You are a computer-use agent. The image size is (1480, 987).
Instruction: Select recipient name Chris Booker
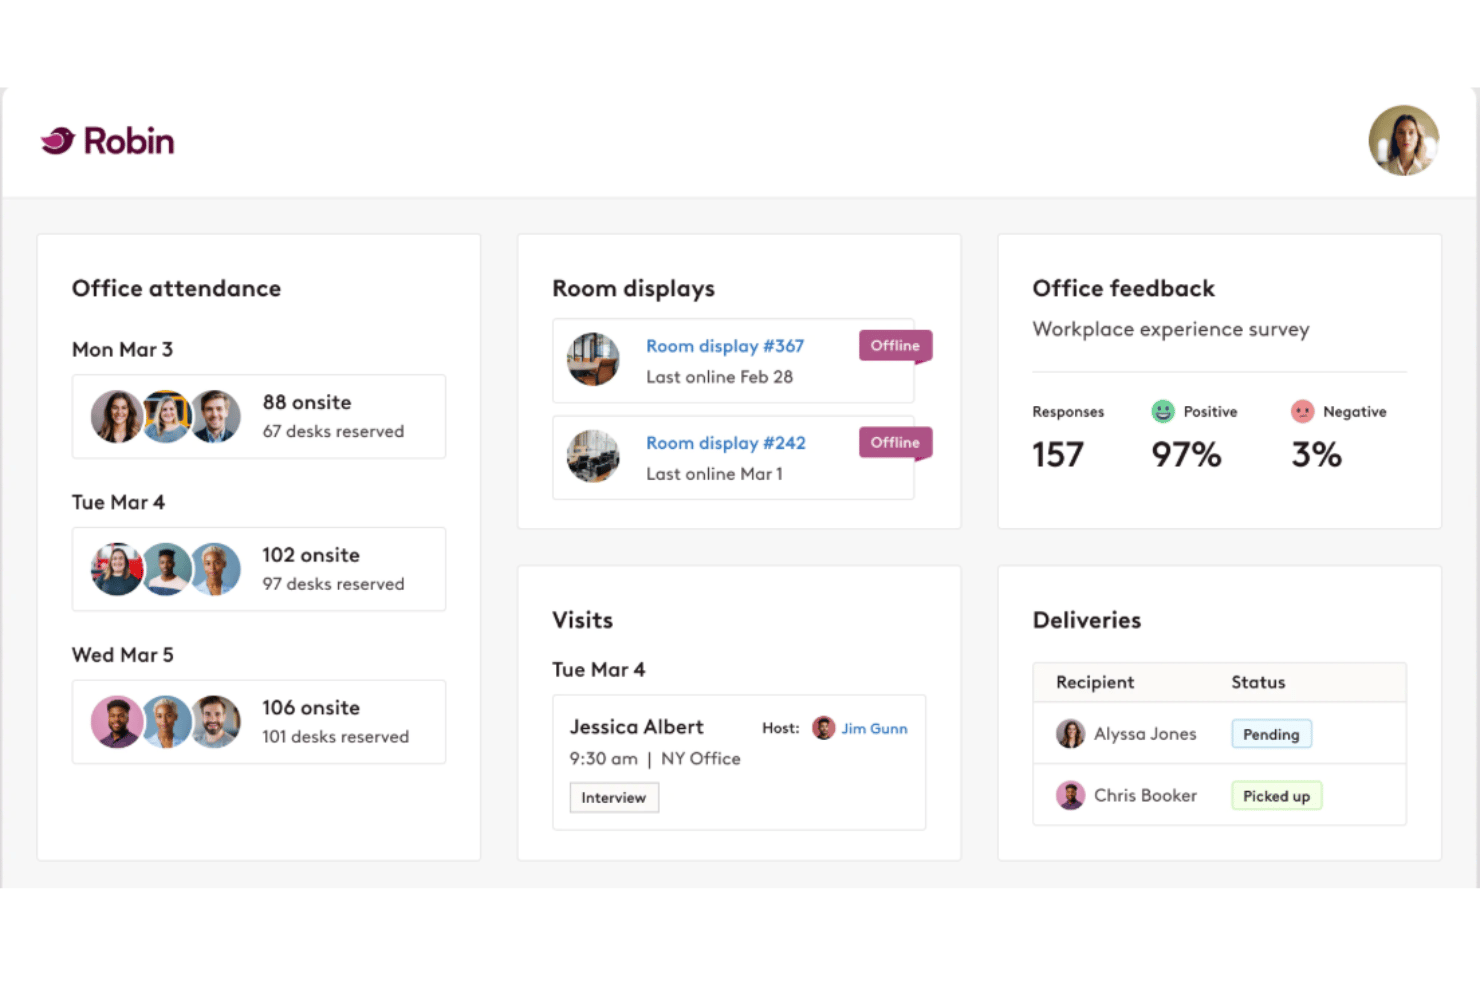1145,796
